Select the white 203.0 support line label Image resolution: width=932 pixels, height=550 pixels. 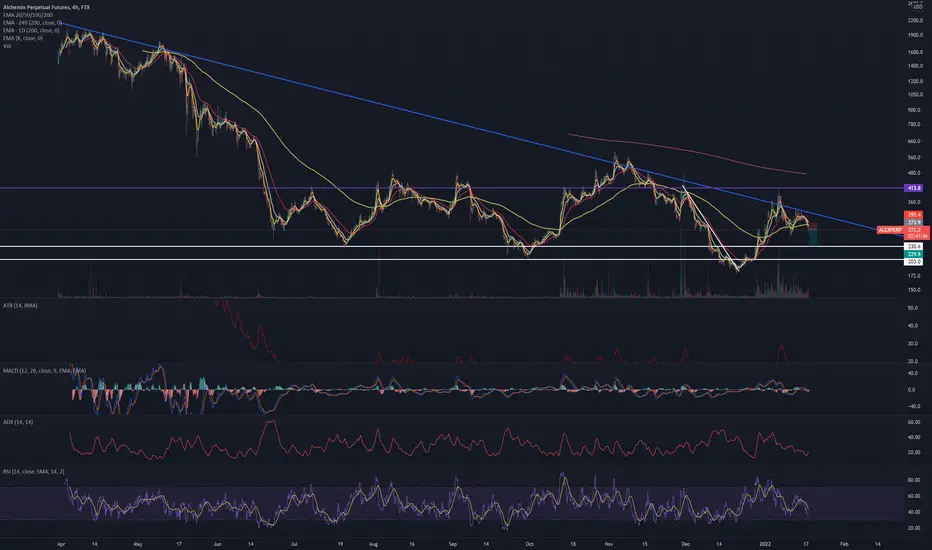click(914, 262)
